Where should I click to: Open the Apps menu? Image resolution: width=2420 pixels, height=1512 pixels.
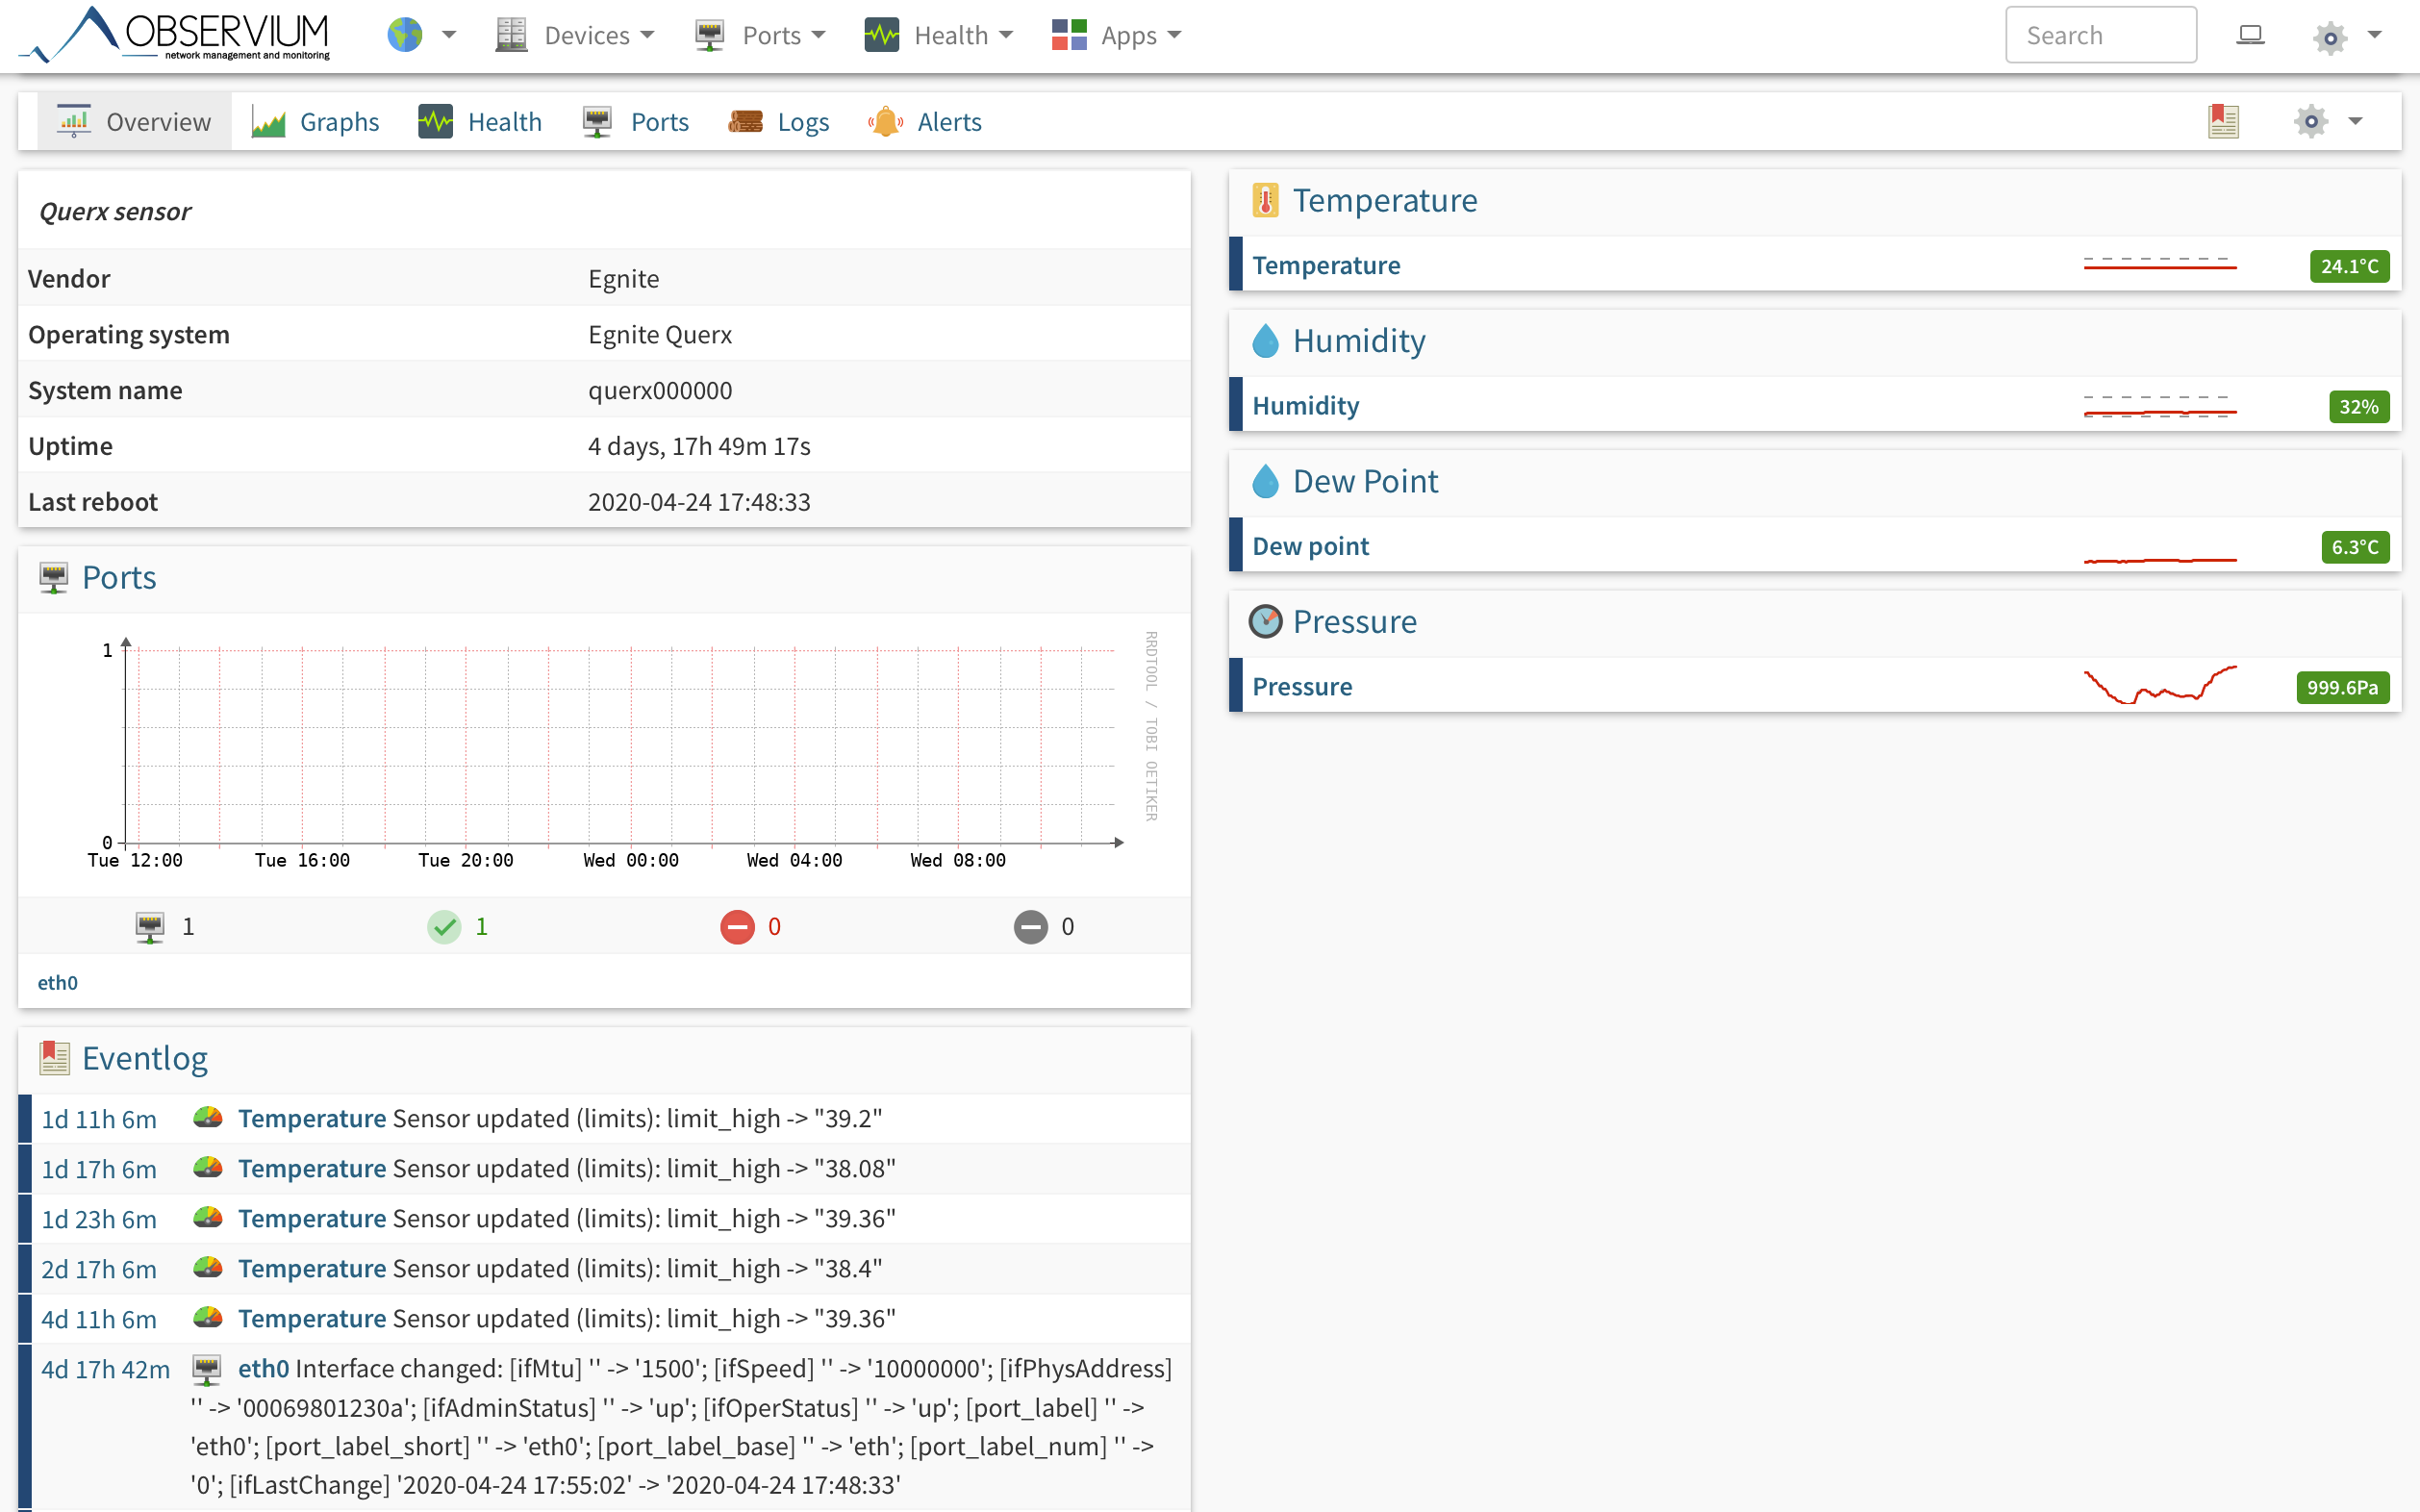tap(1116, 35)
